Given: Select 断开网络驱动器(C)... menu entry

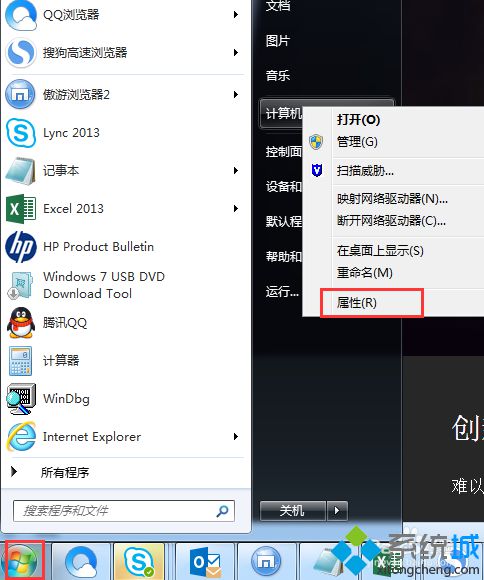Looking at the screenshot, I should click(391, 221).
